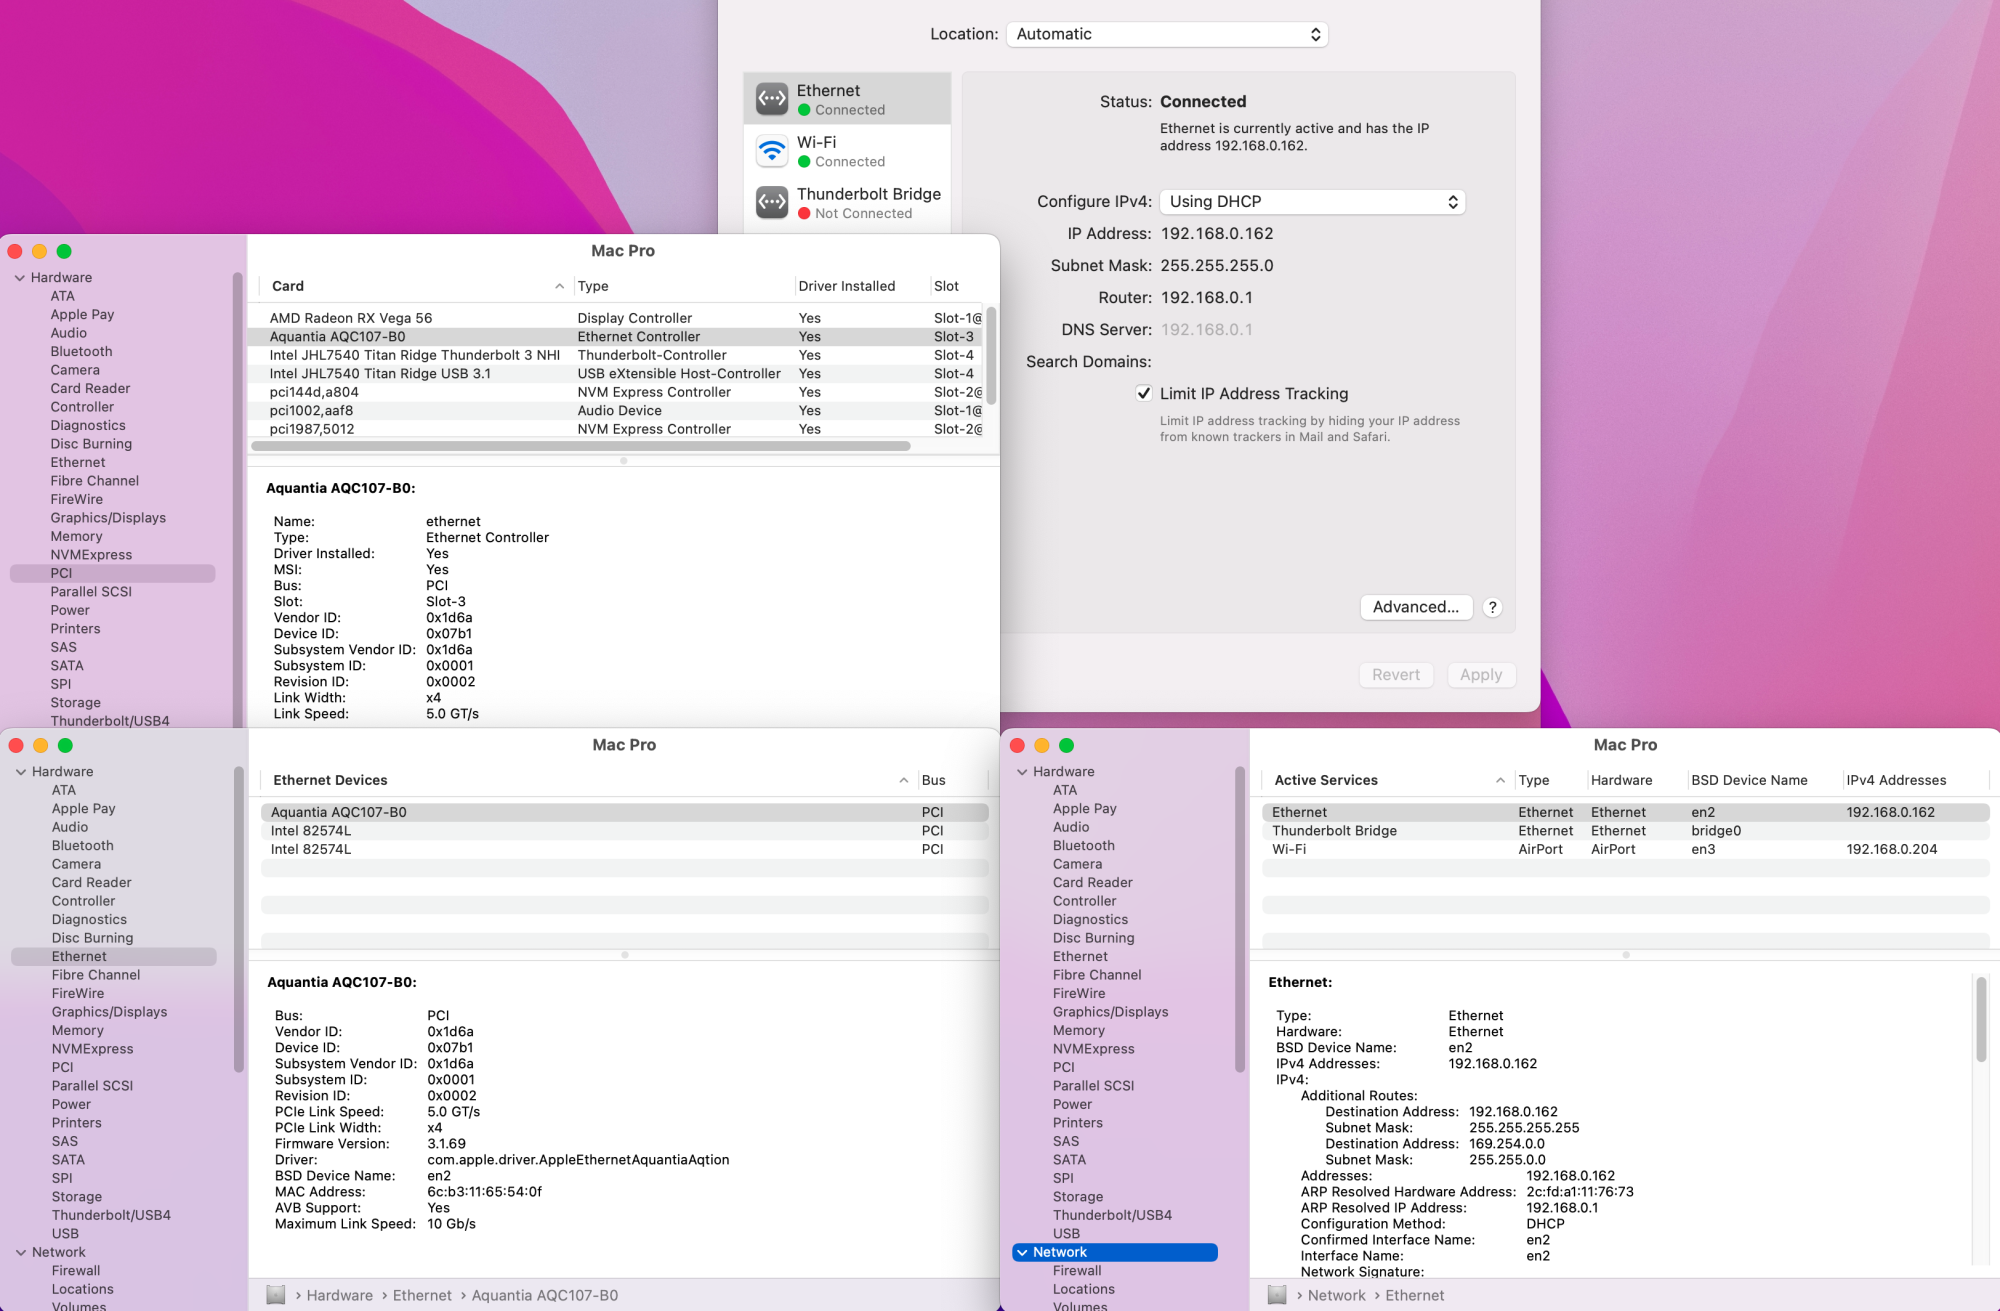Select Bluetooth in the Hardware list
The width and height of the screenshot is (2000, 1311).
pos(81,351)
